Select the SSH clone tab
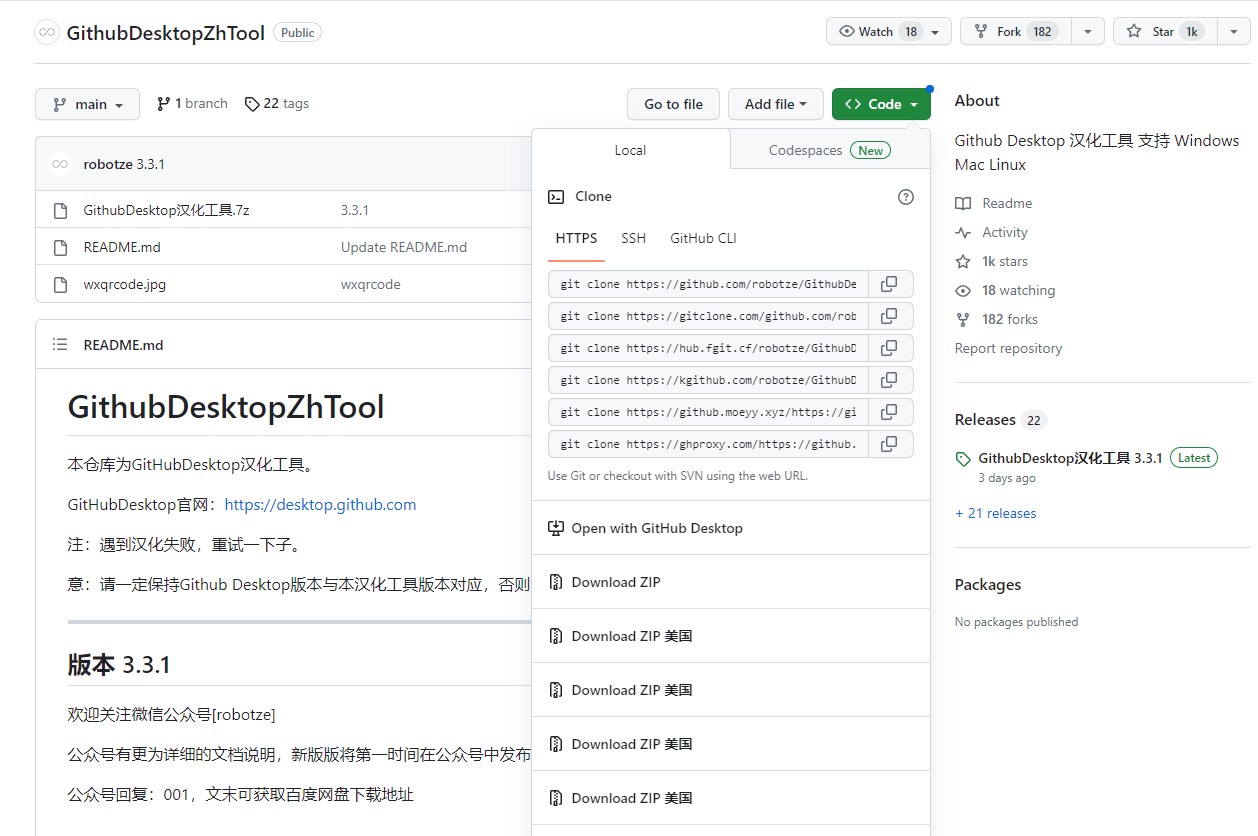This screenshot has width=1258, height=836. tap(633, 238)
